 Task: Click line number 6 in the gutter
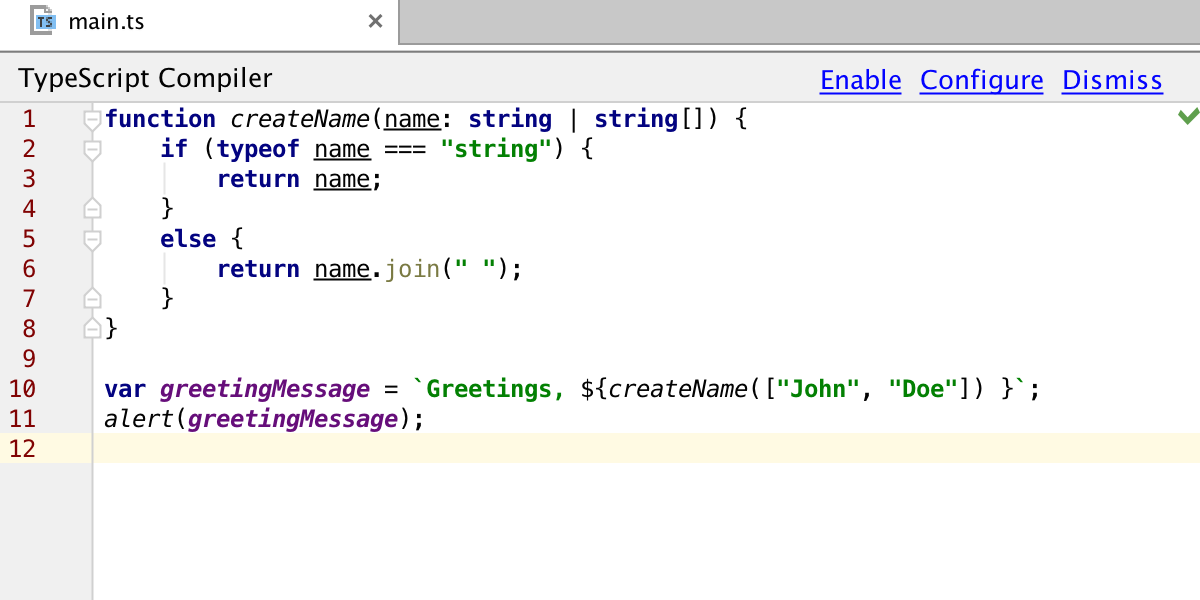pyautogui.click(x=28, y=269)
